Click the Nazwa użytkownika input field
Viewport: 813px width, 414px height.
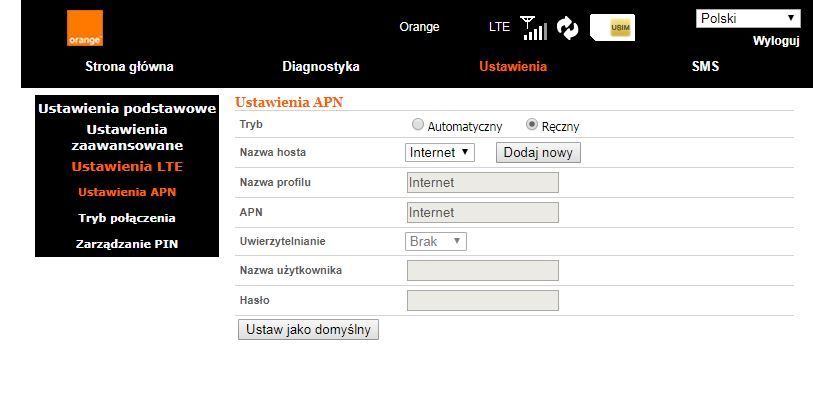pos(482,271)
